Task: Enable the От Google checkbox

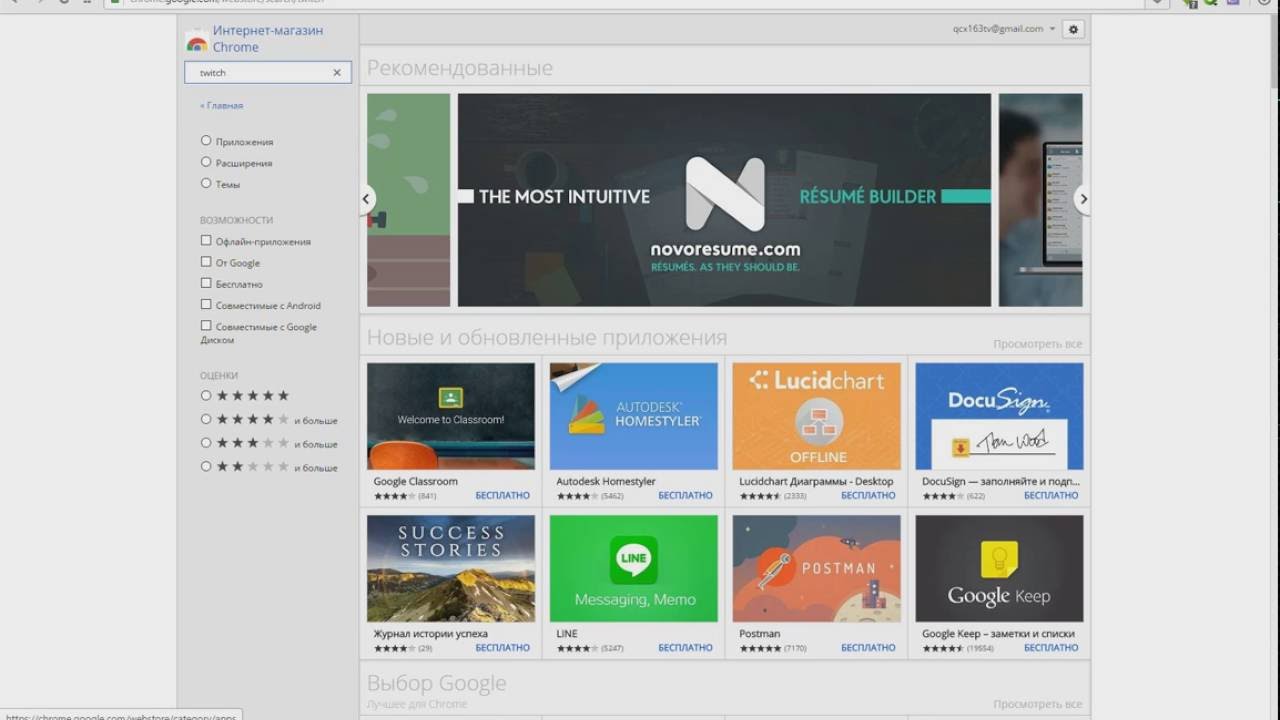Action: pos(206,262)
